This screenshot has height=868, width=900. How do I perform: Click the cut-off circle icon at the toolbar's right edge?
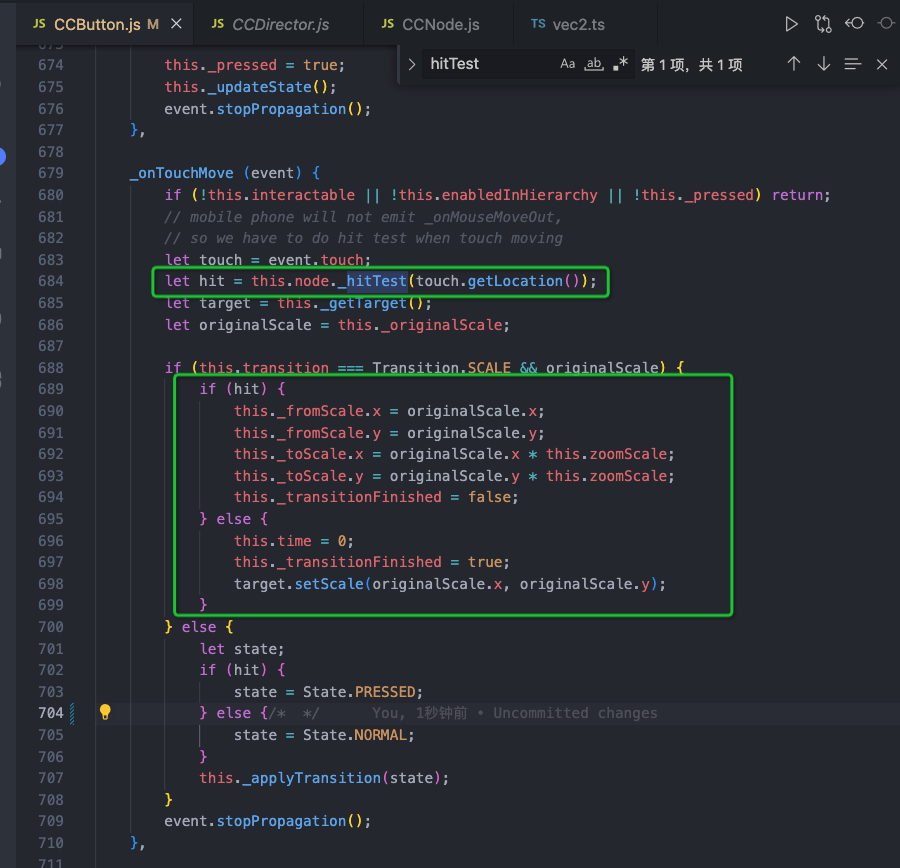pos(887,24)
